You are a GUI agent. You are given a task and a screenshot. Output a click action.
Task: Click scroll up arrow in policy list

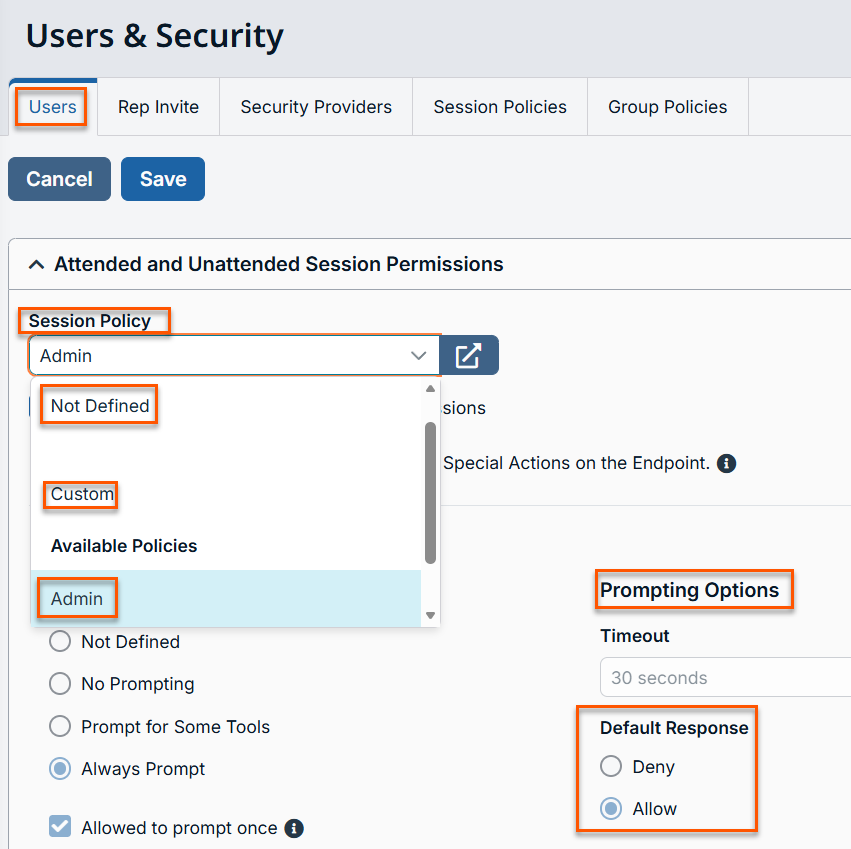430,389
